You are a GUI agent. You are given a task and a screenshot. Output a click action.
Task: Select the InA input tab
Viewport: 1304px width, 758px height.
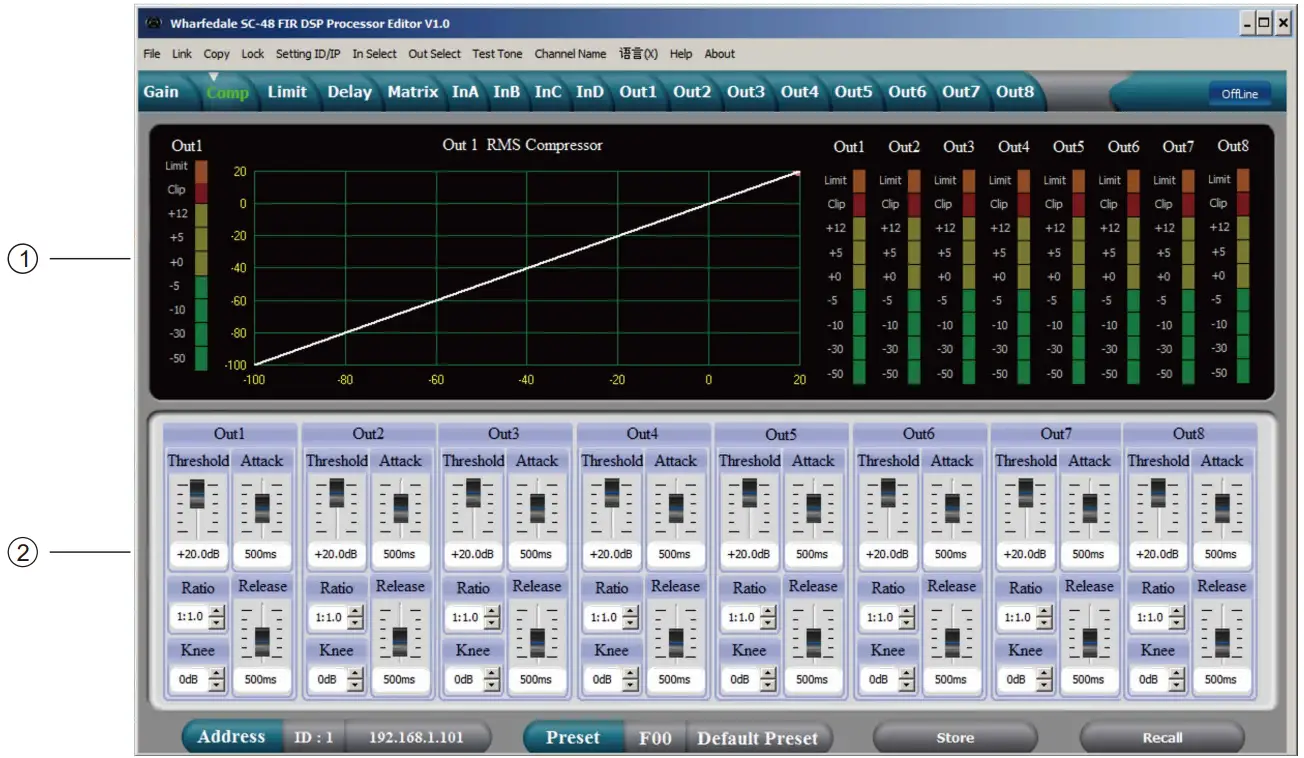pos(465,92)
